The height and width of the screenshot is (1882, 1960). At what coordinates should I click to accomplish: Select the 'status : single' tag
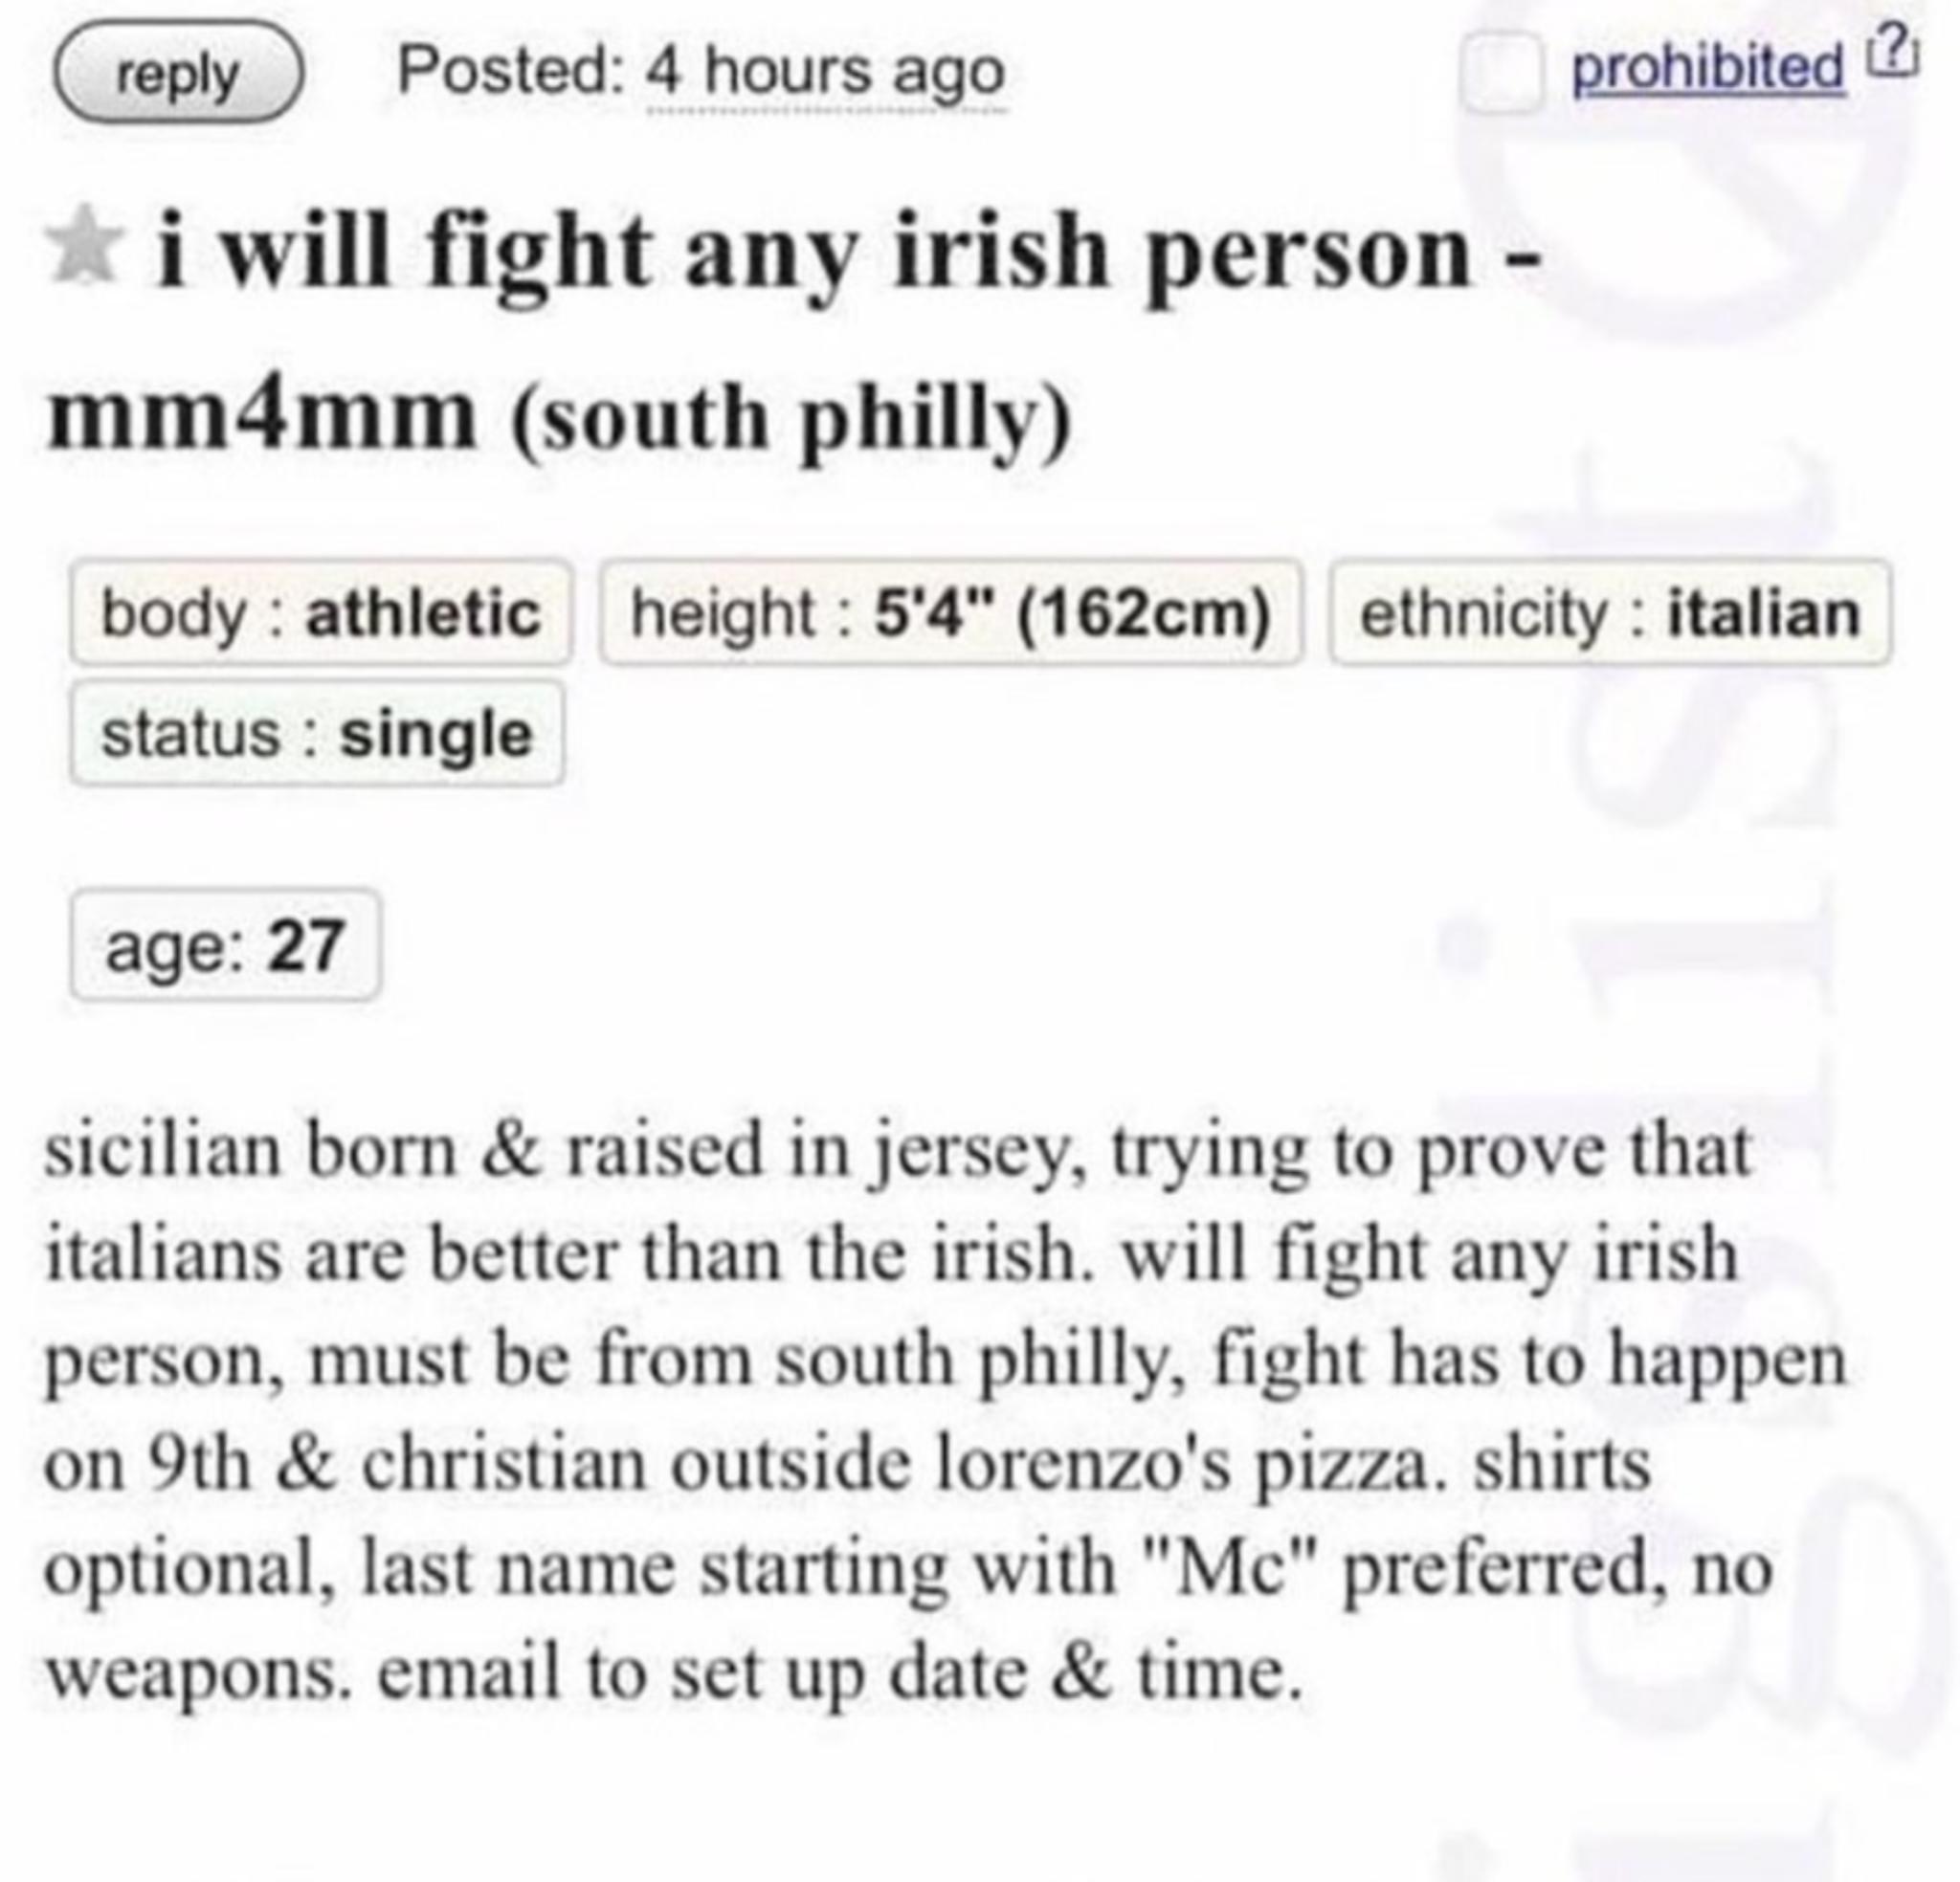[x=317, y=735]
